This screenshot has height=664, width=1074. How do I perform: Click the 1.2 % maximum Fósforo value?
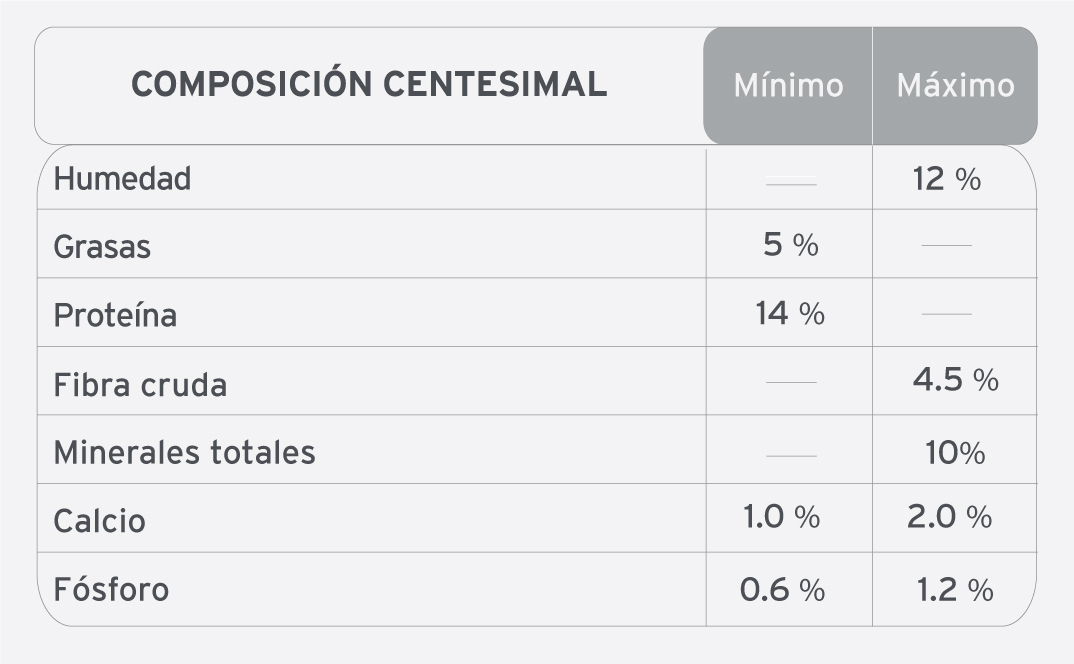tap(955, 590)
